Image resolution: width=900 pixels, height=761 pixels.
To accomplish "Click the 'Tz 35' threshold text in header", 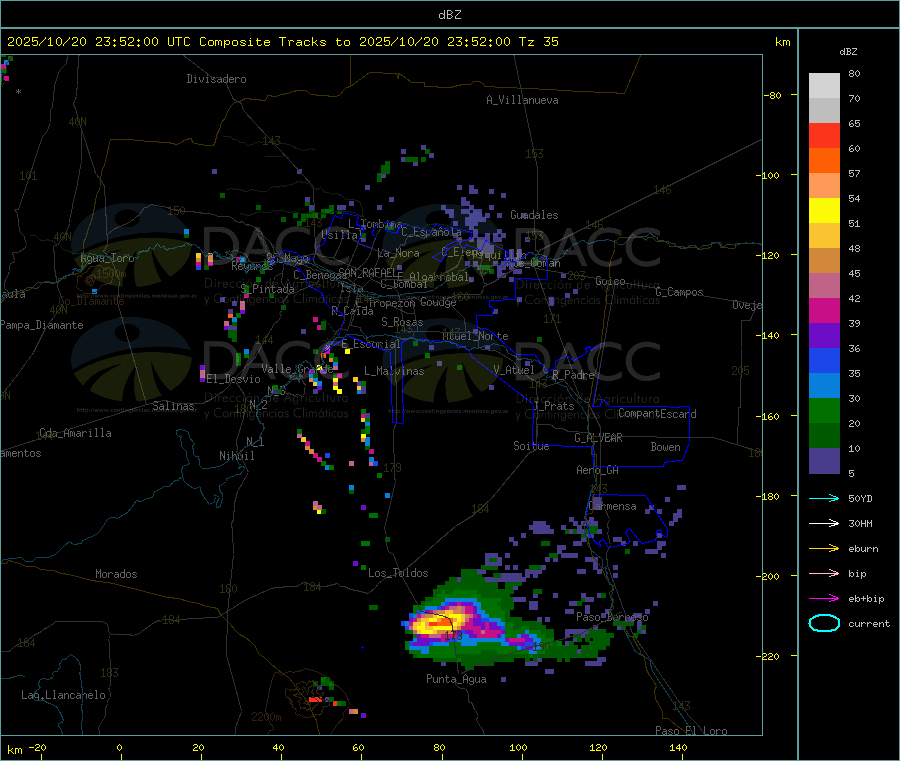I will (538, 41).
